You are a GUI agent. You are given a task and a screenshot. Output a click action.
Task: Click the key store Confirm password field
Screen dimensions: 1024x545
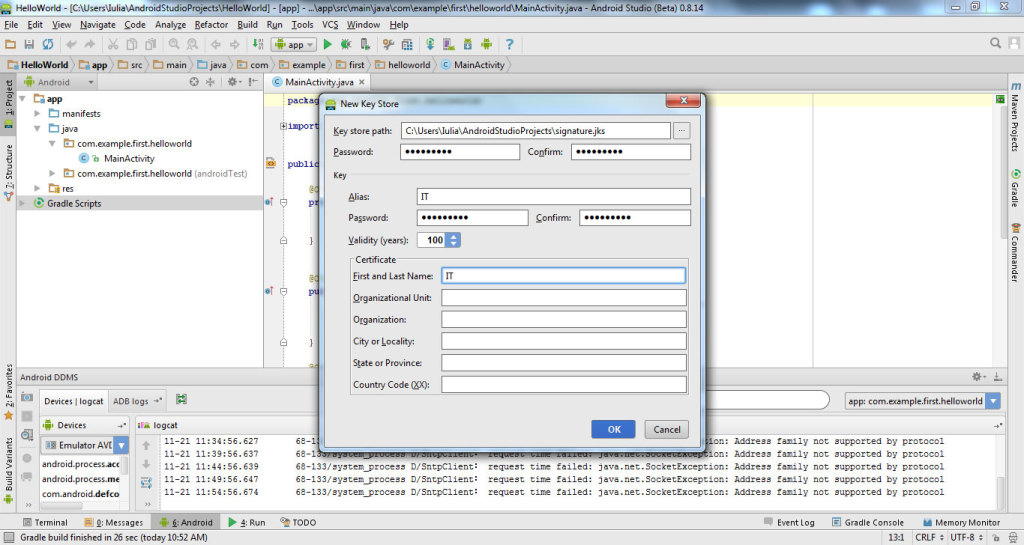[x=630, y=151]
